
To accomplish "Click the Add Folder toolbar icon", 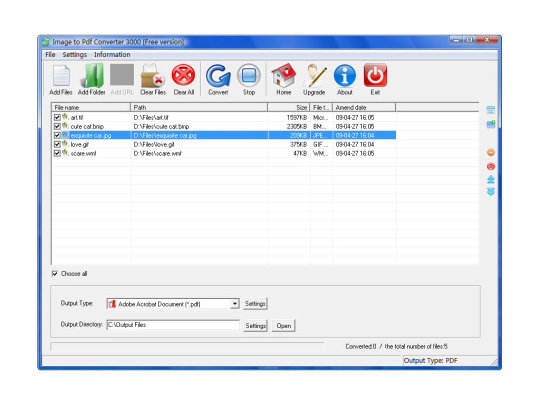I will coord(92,75).
